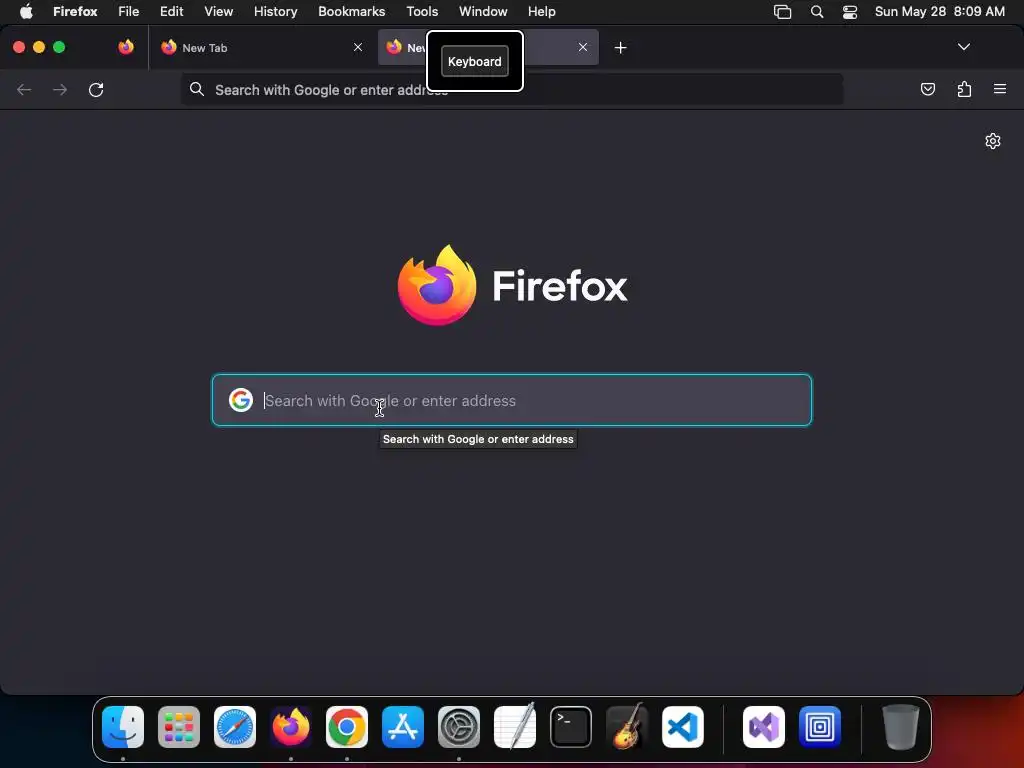This screenshot has width=1024, height=768.
Task: Close the first New Tab
Action: 358,47
